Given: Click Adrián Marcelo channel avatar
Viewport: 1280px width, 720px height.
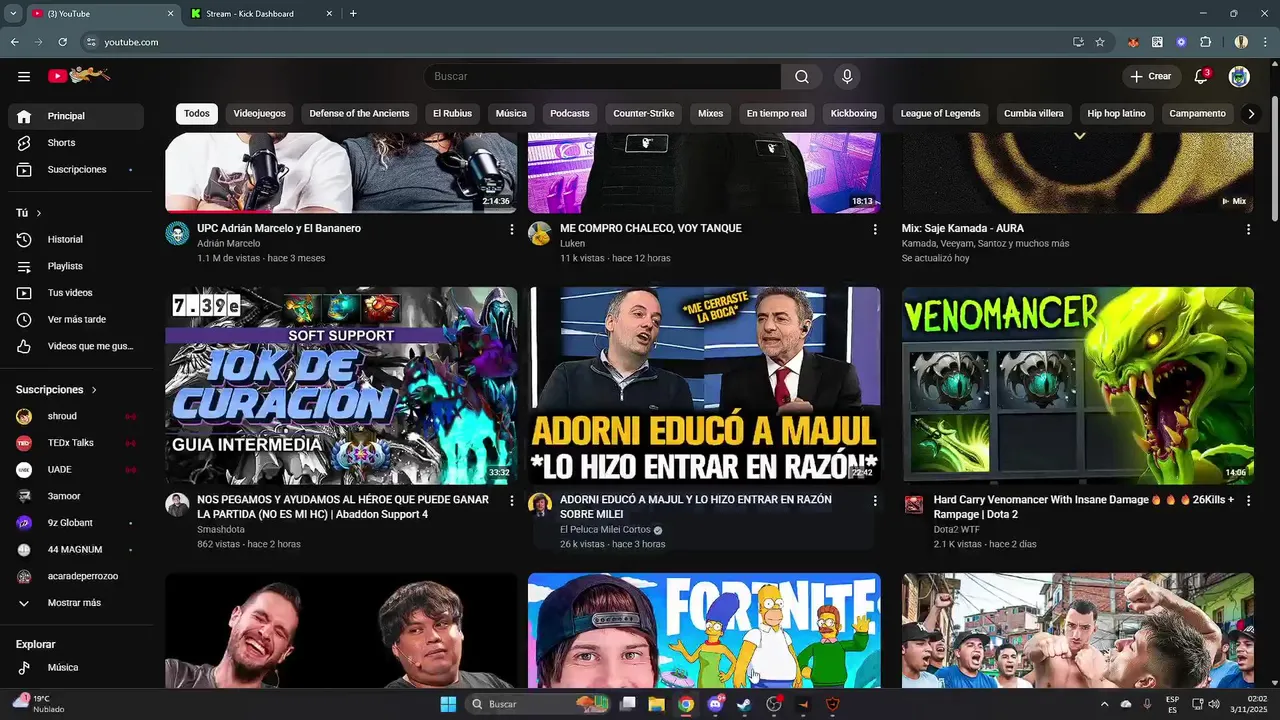Looking at the screenshot, I should 177,234.
